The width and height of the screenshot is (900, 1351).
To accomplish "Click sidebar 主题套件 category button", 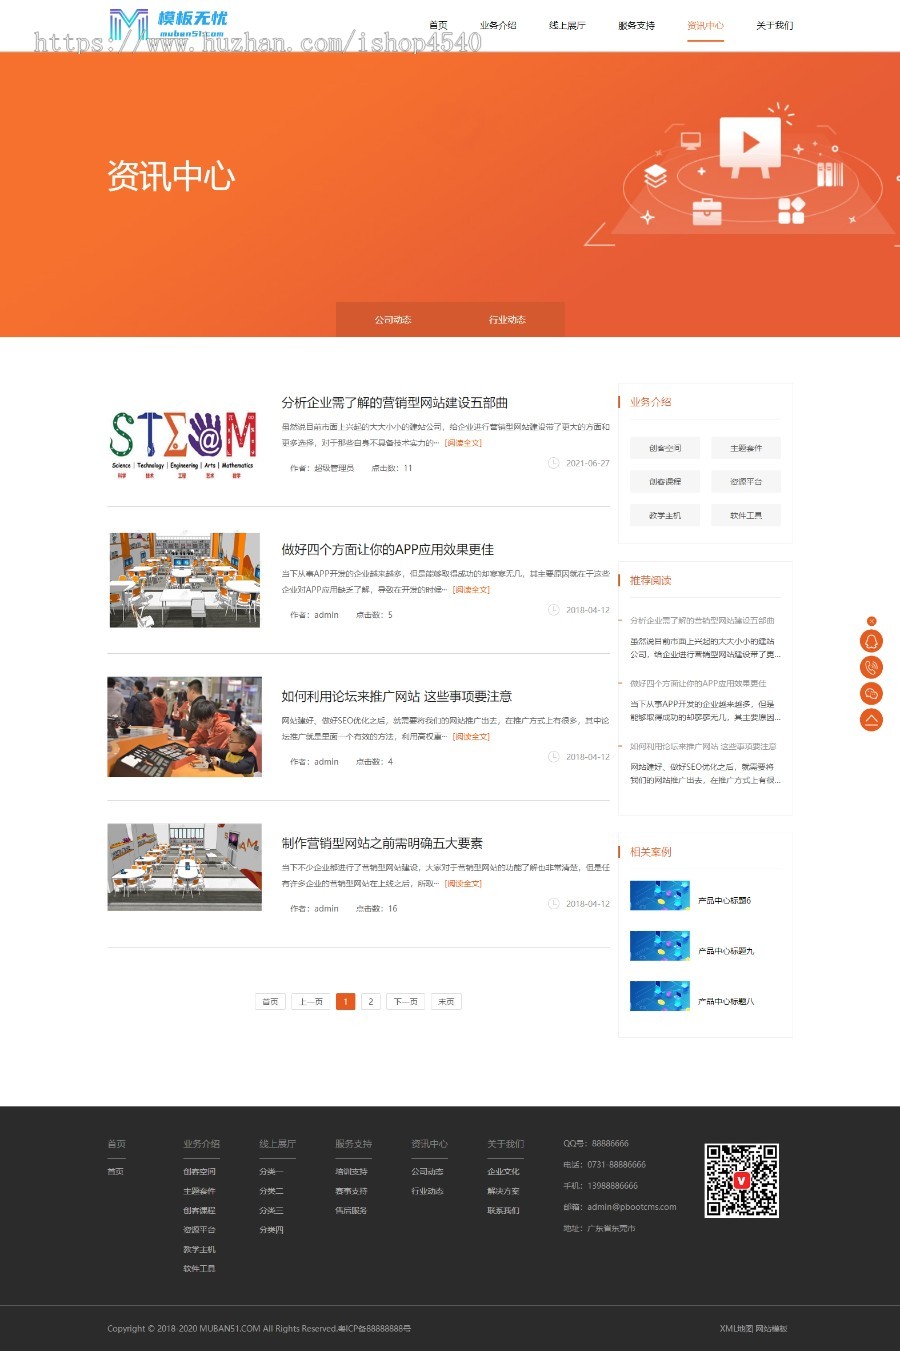I will click(746, 449).
